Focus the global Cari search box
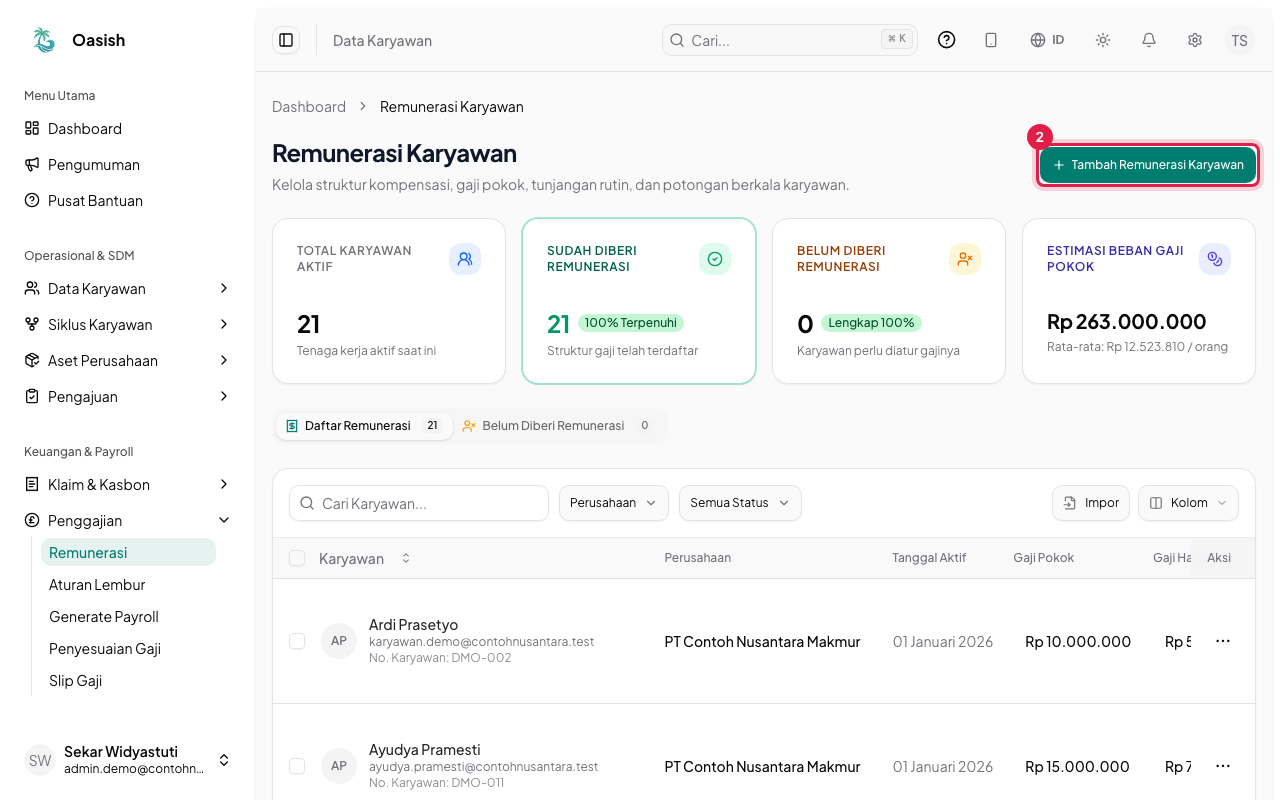The image size is (1280, 800). [790, 40]
